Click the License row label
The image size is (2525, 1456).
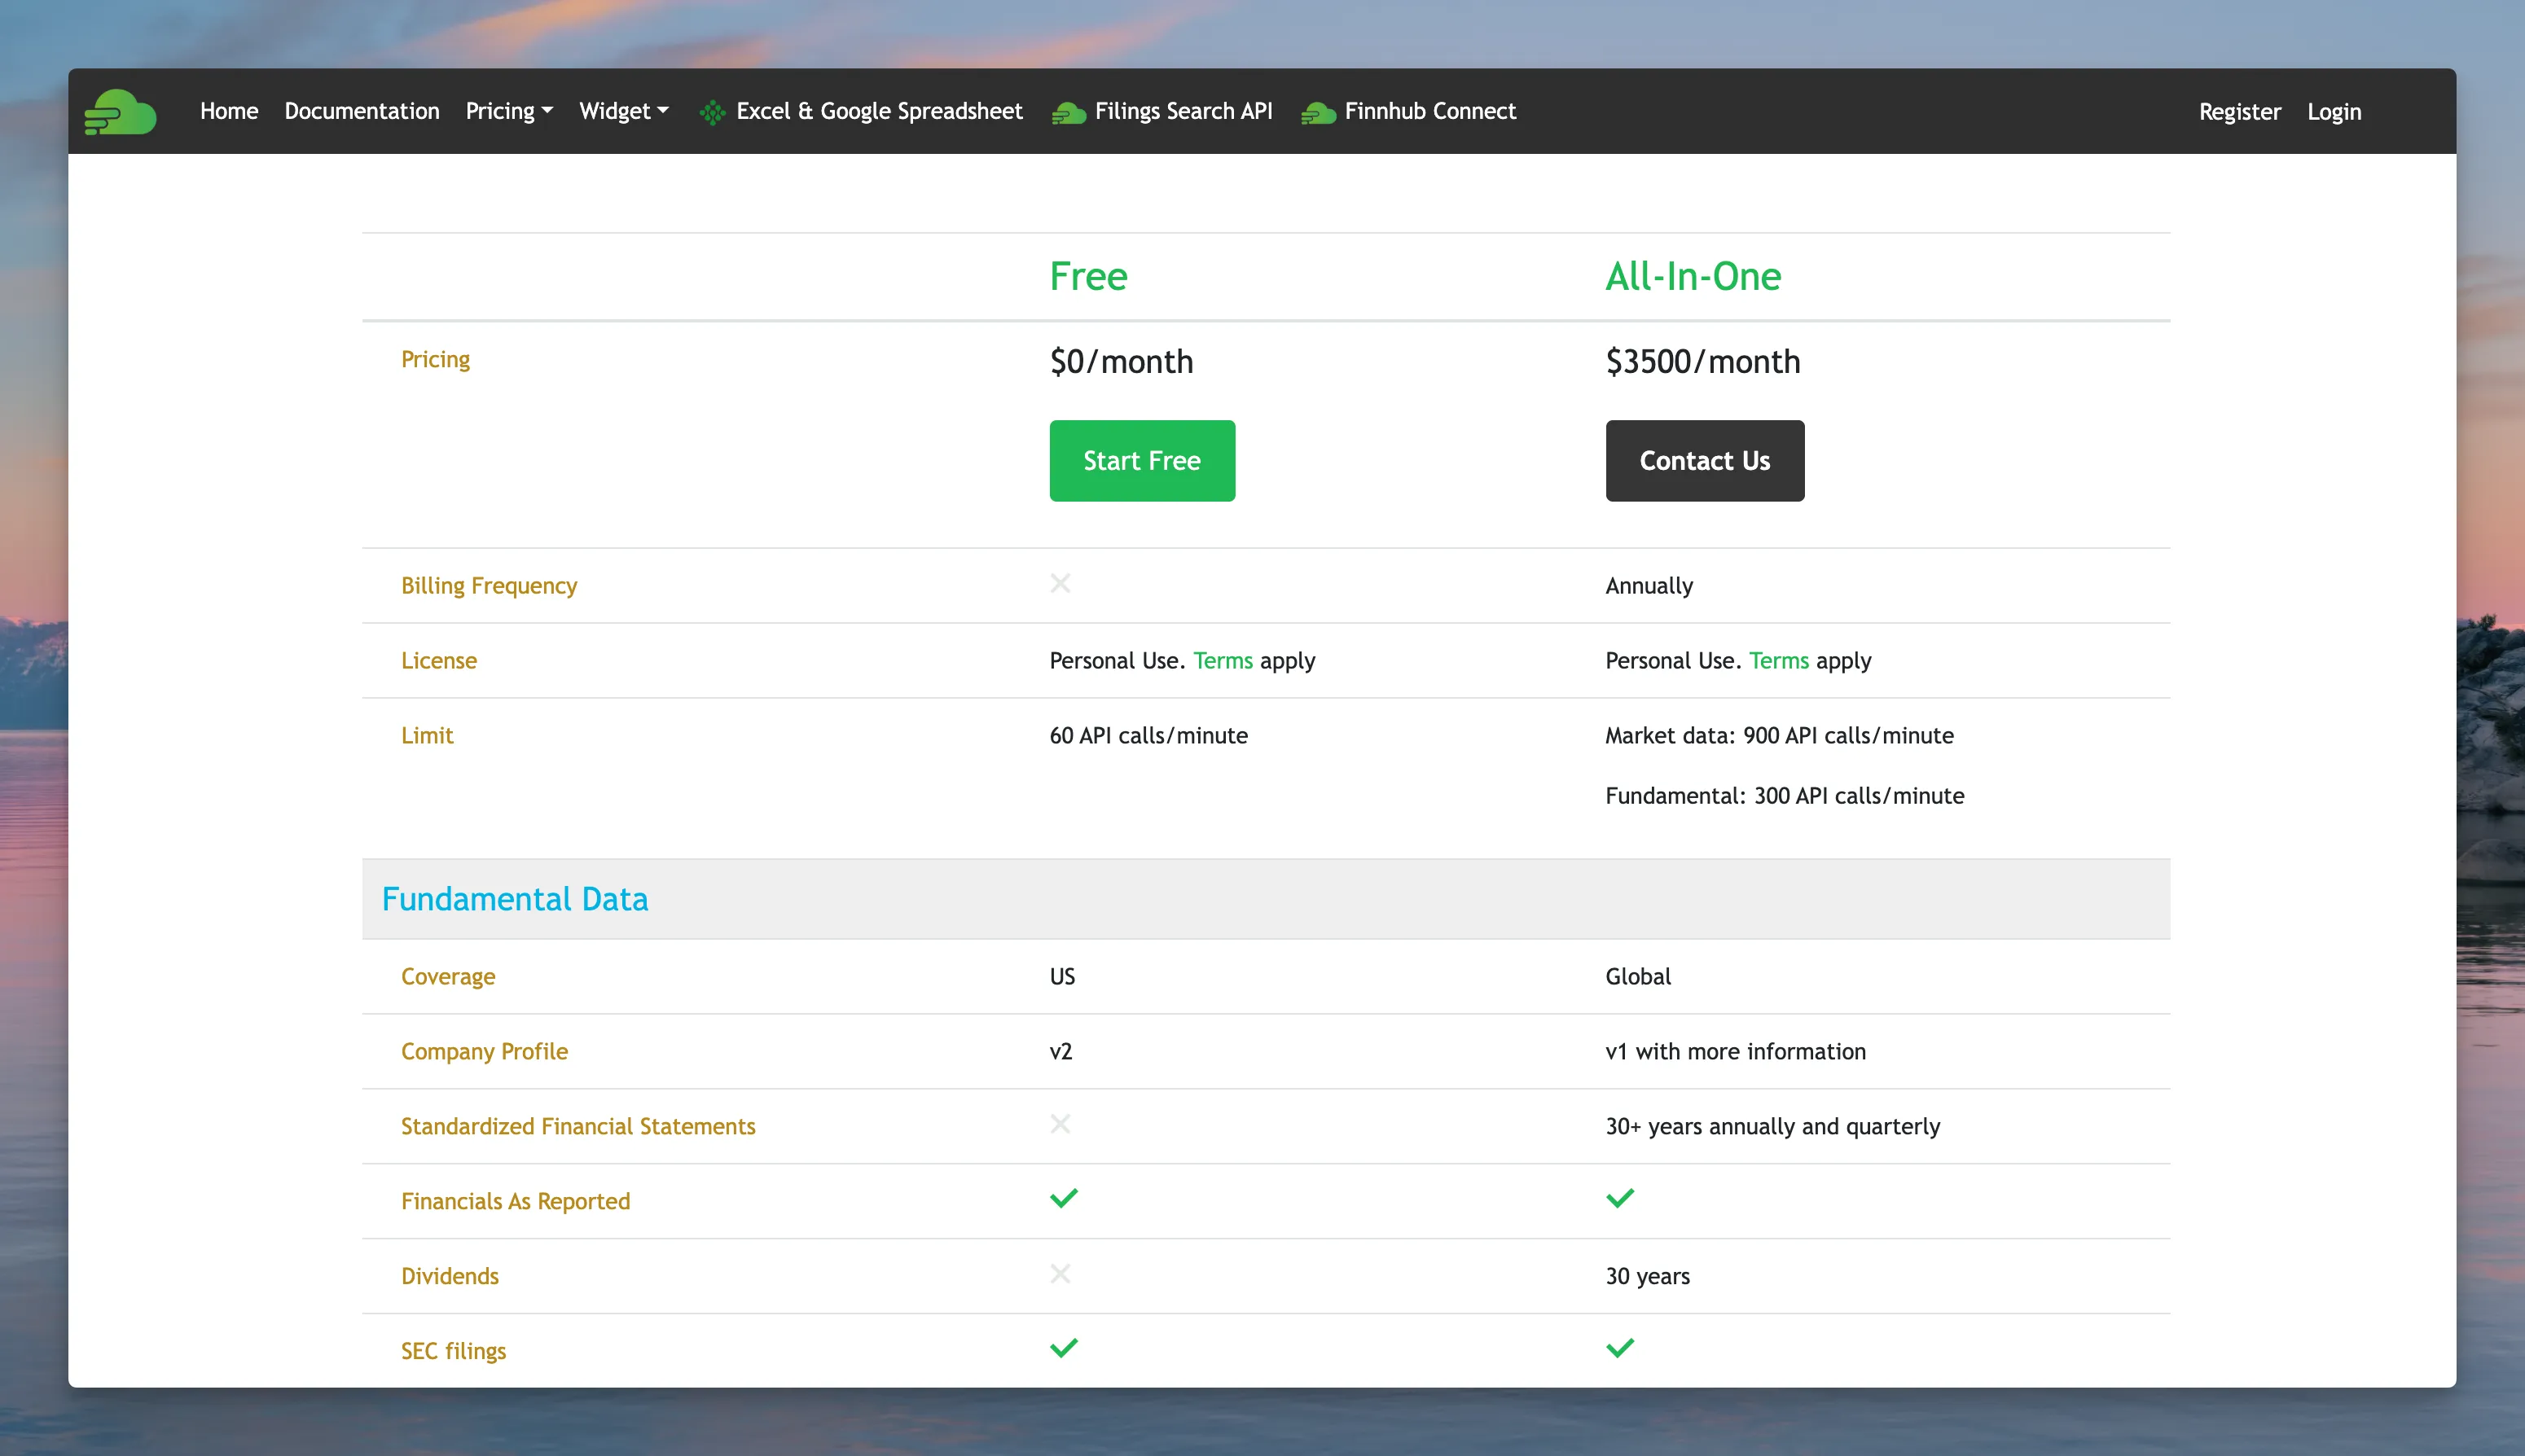439,661
